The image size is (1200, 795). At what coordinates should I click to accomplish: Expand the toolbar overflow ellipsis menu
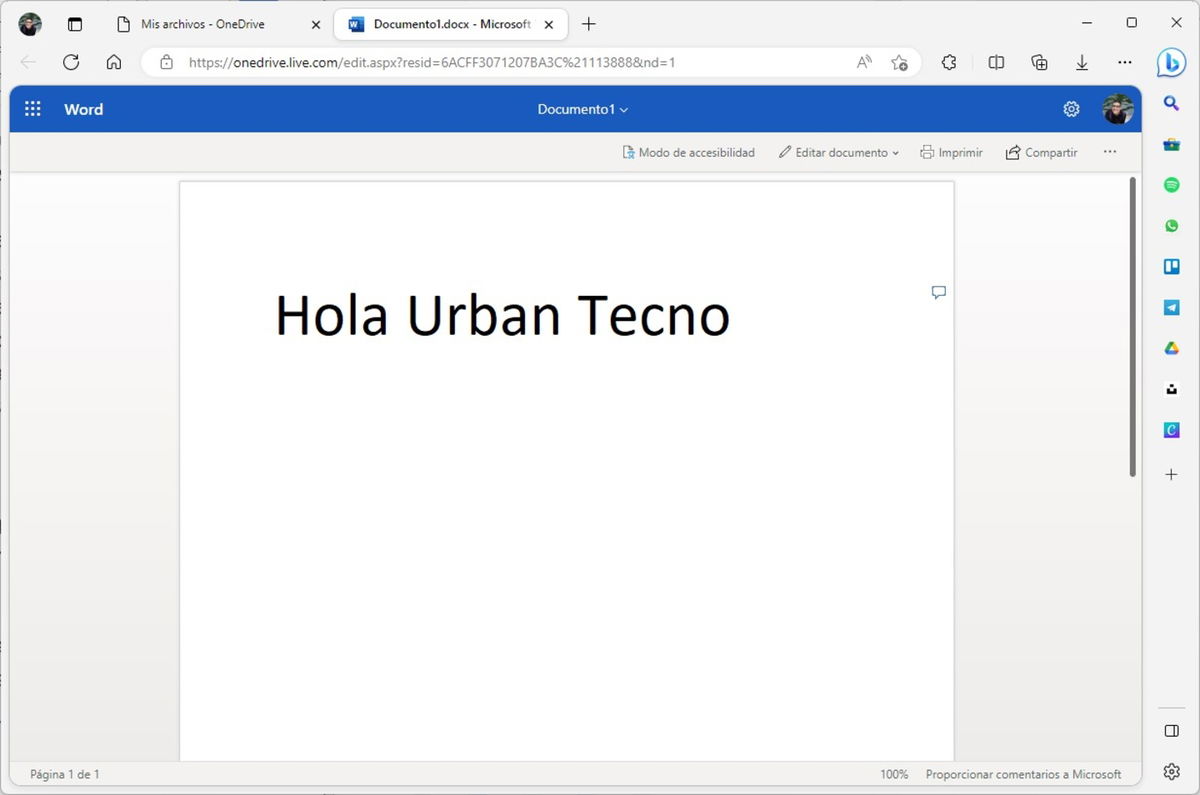tap(1110, 152)
